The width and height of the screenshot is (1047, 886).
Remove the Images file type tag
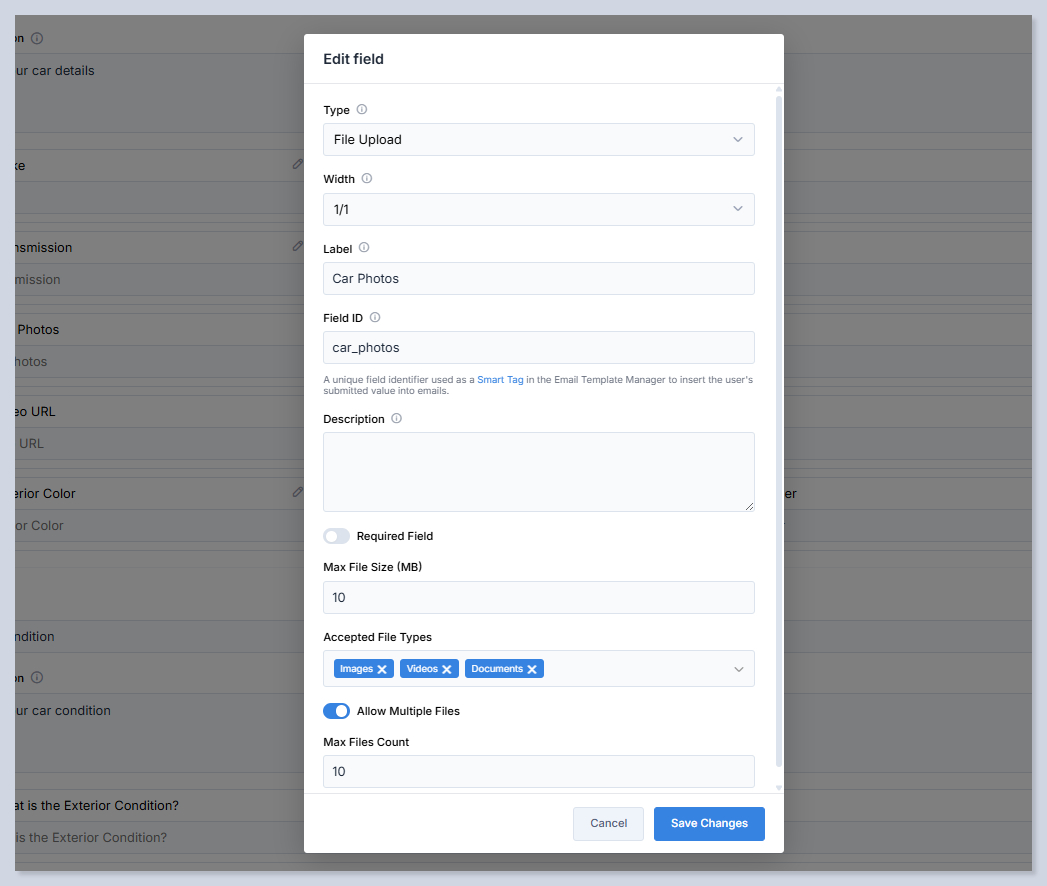point(382,670)
